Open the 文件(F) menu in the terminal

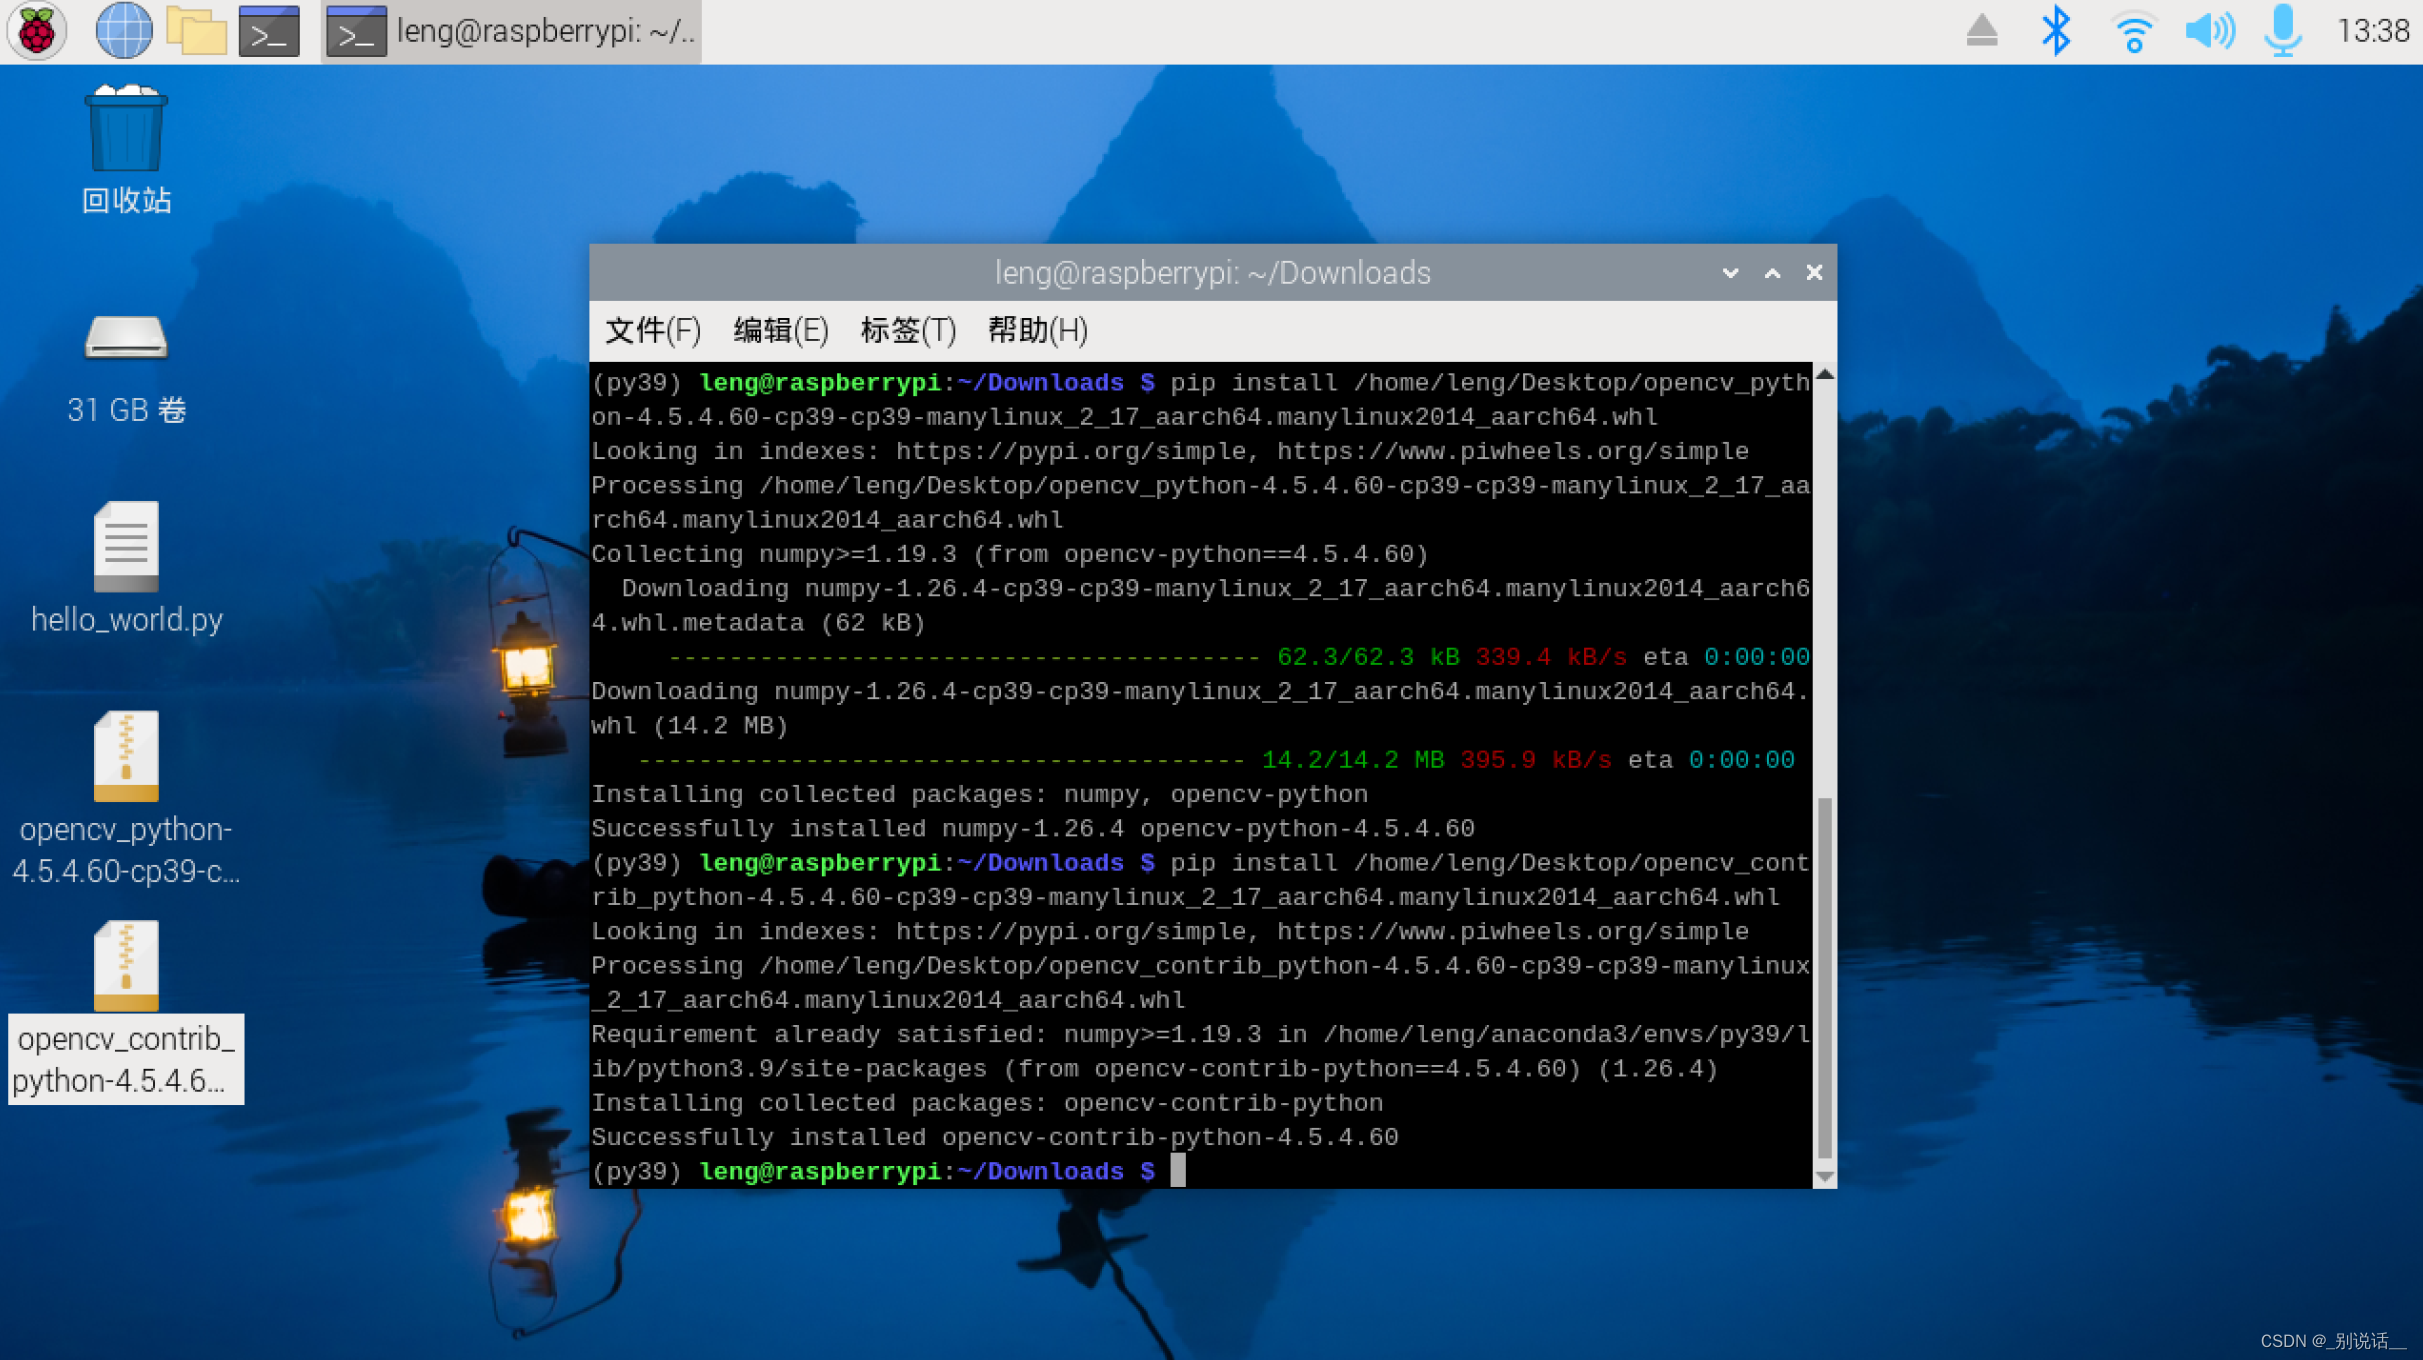click(x=651, y=330)
